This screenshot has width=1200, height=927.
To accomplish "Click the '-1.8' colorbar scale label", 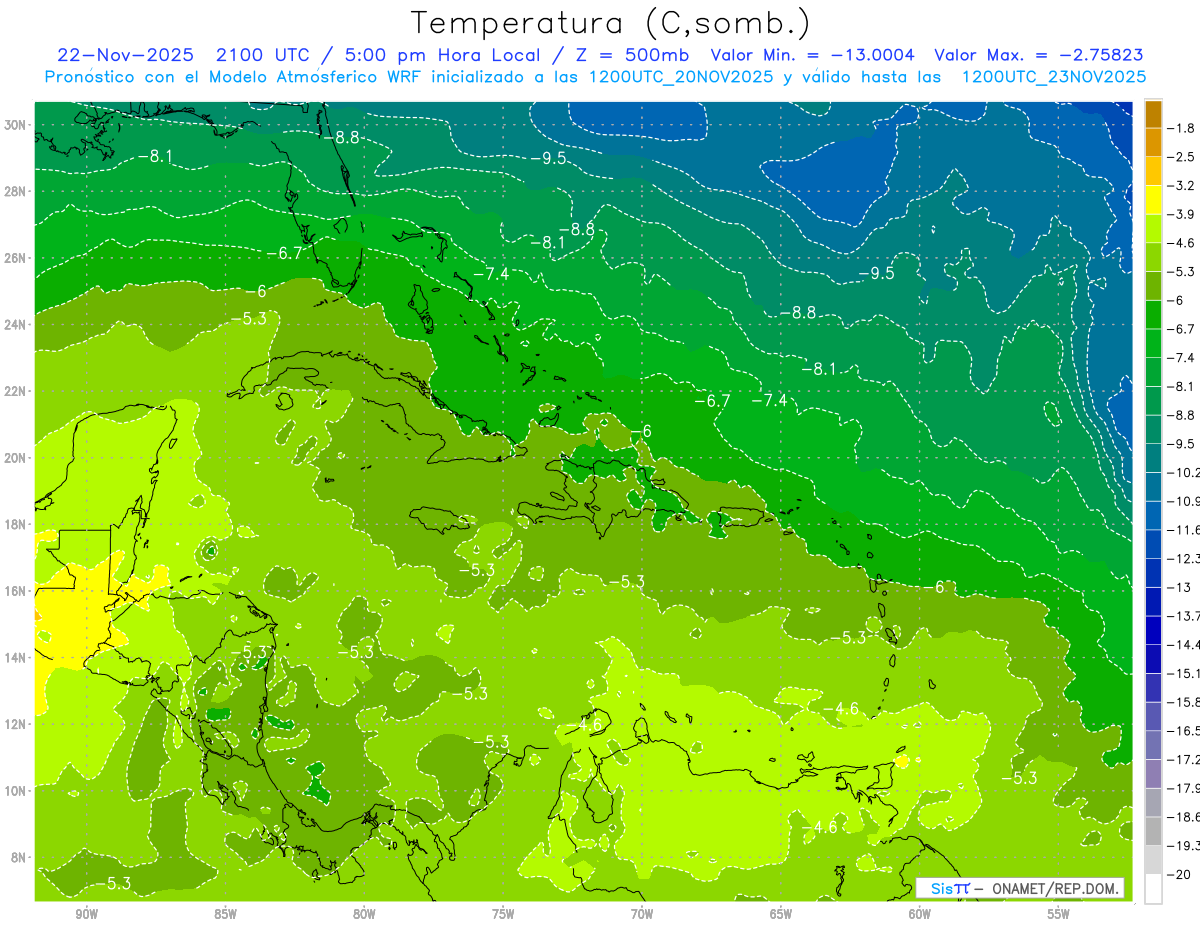I will tap(1183, 128).
